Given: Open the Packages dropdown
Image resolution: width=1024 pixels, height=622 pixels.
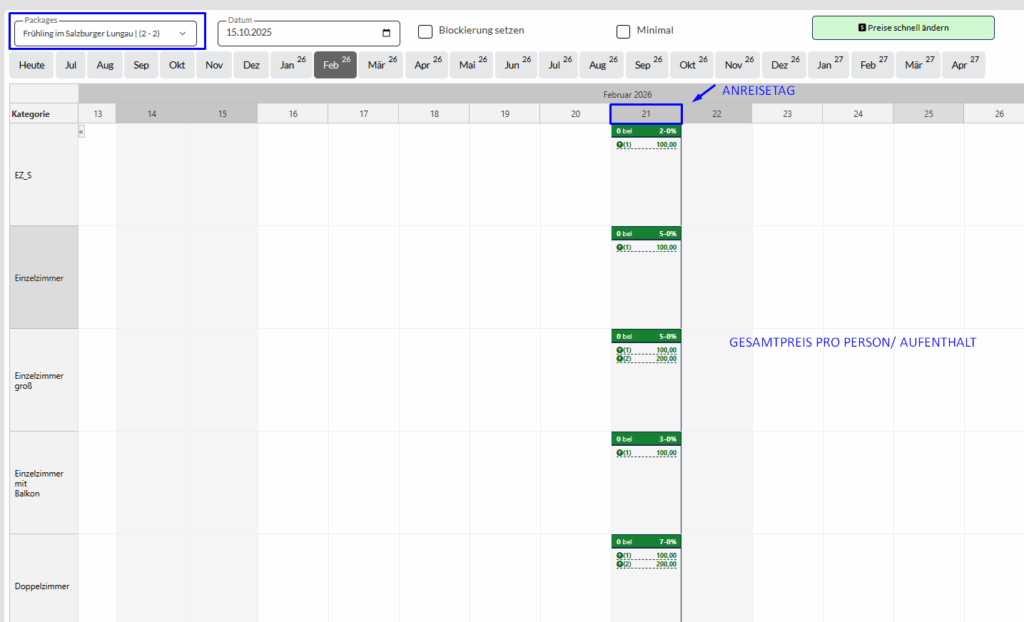Looking at the screenshot, I should click(104, 33).
